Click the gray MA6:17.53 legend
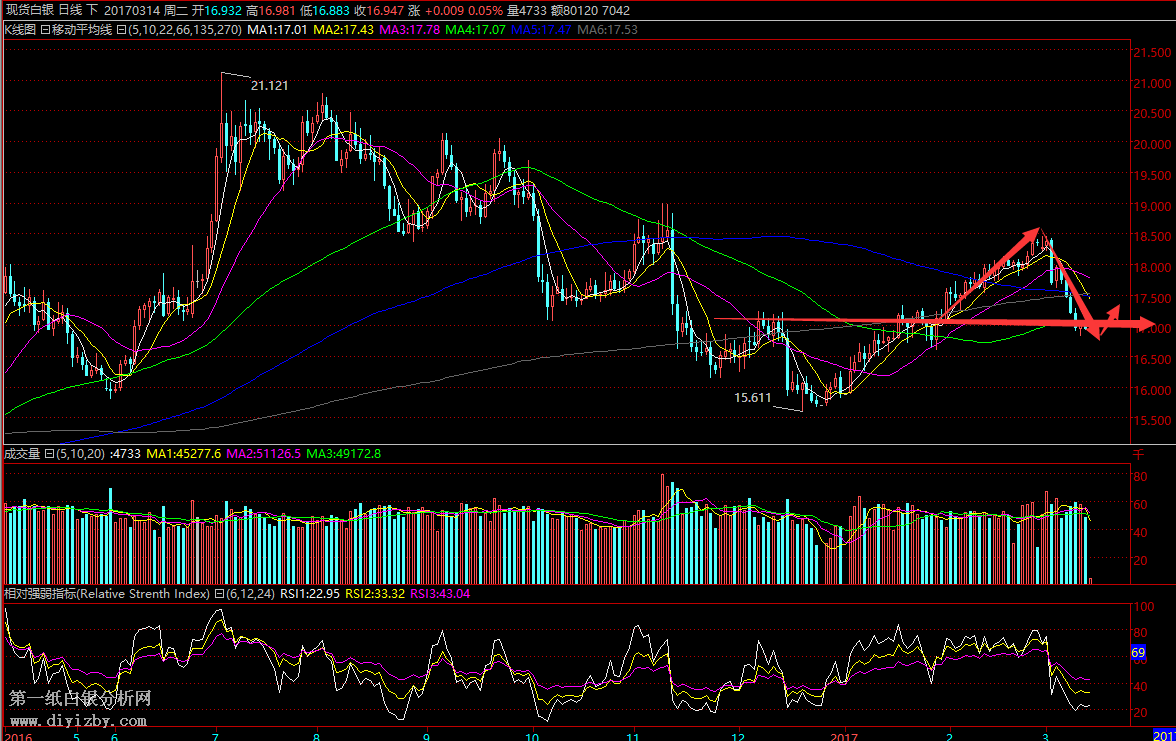 click(x=607, y=30)
